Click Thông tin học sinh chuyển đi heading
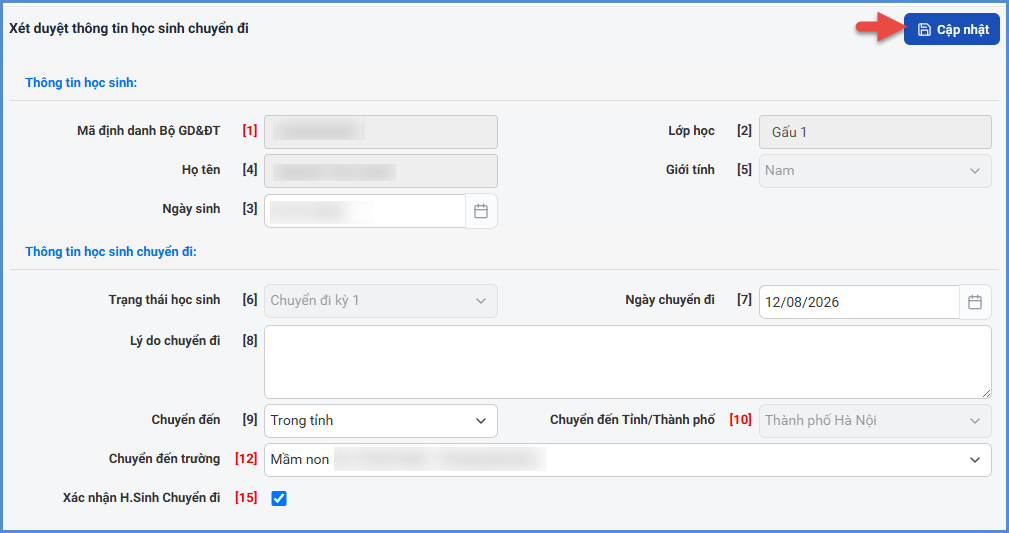Image resolution: width=1009 pixels, height=533 pixels. (111, 252)
